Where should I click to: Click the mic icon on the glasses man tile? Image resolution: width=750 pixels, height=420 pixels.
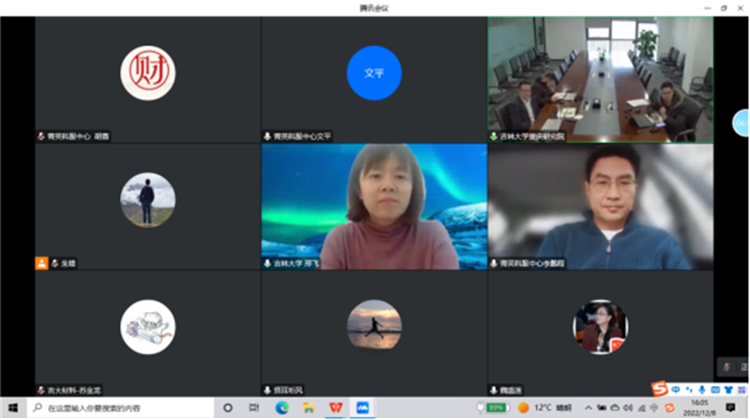pyautogui.click(x=494, y=263)
